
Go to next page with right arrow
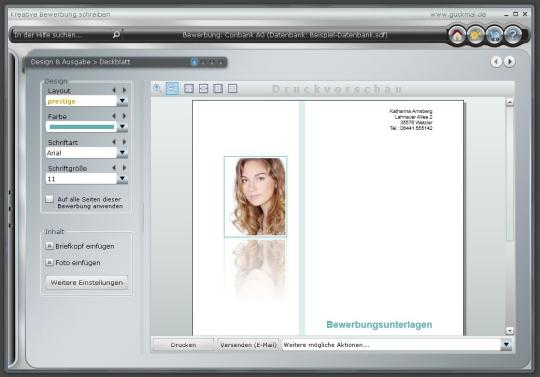(510, 62)
